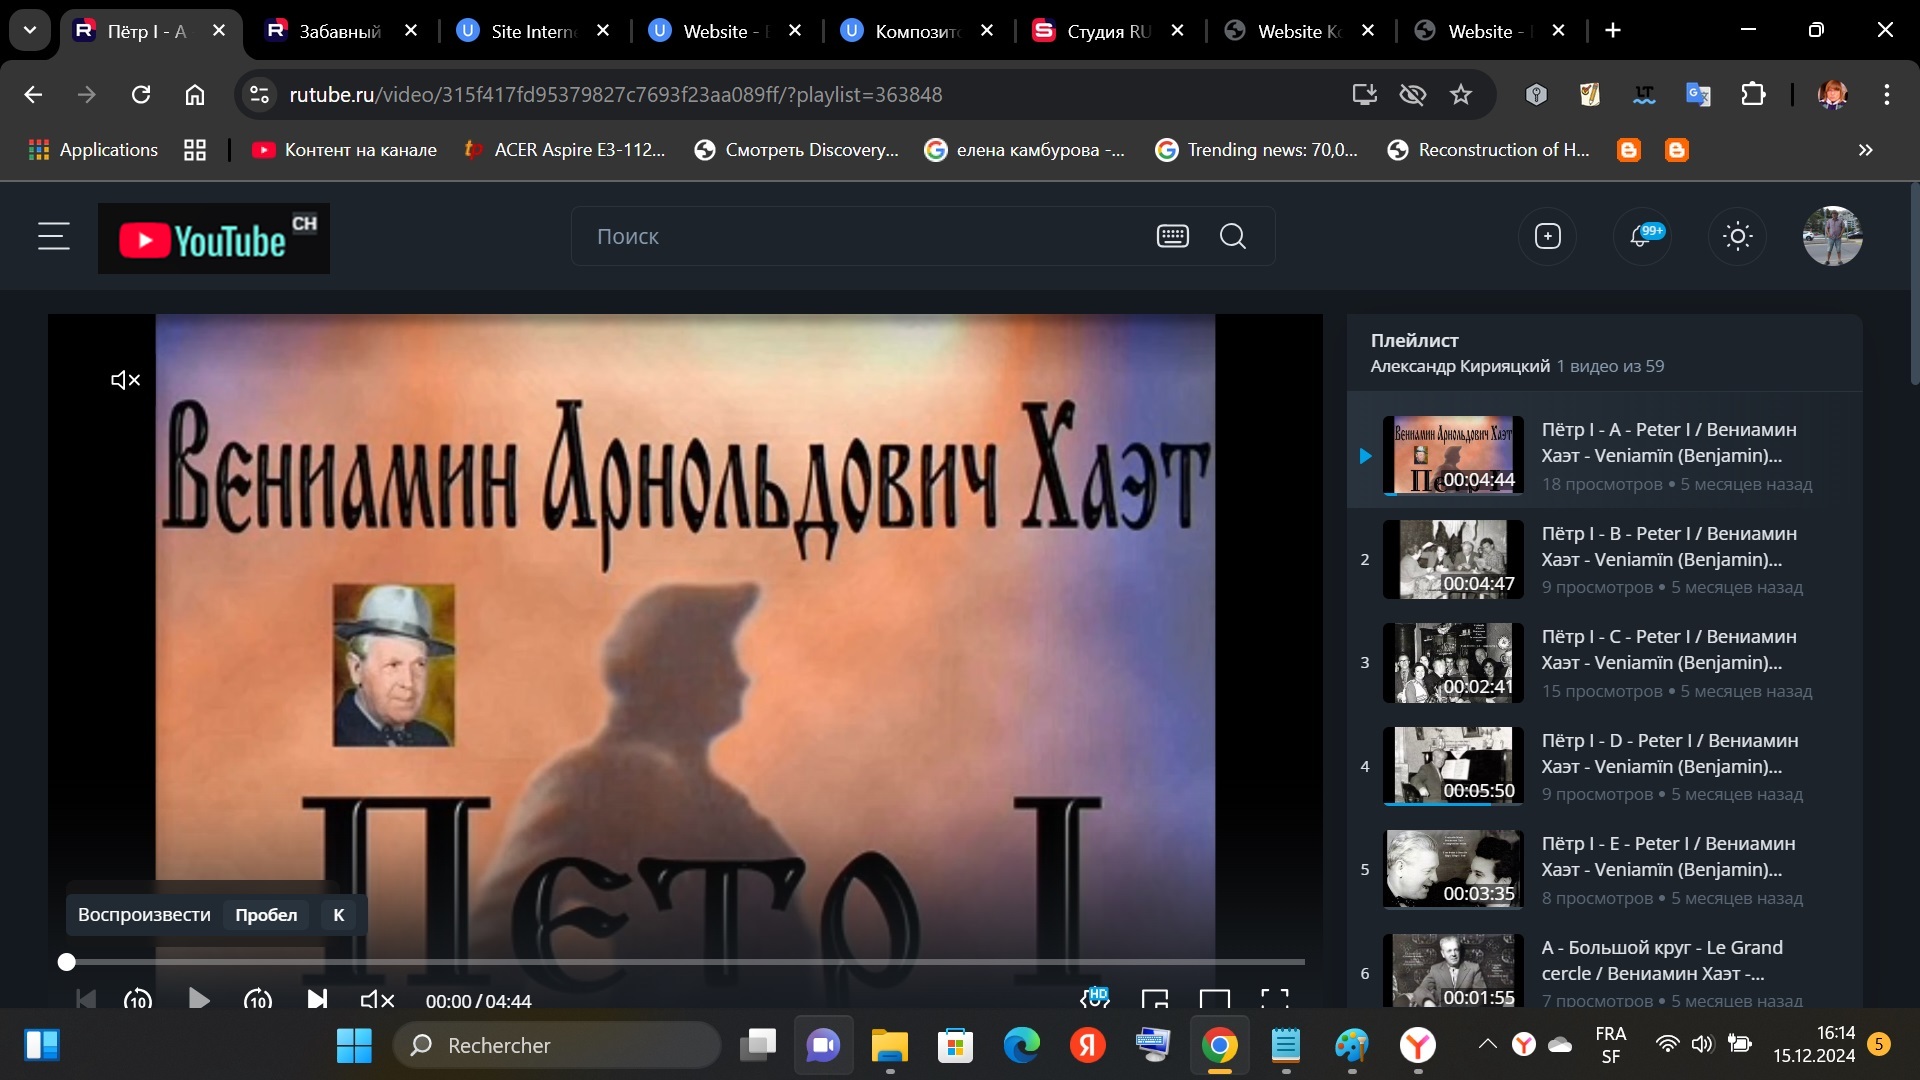This screenshot has width=1920, height=1080.
Task: Expand the hidden bookmarks chevron
Action: coord(1865,150)
